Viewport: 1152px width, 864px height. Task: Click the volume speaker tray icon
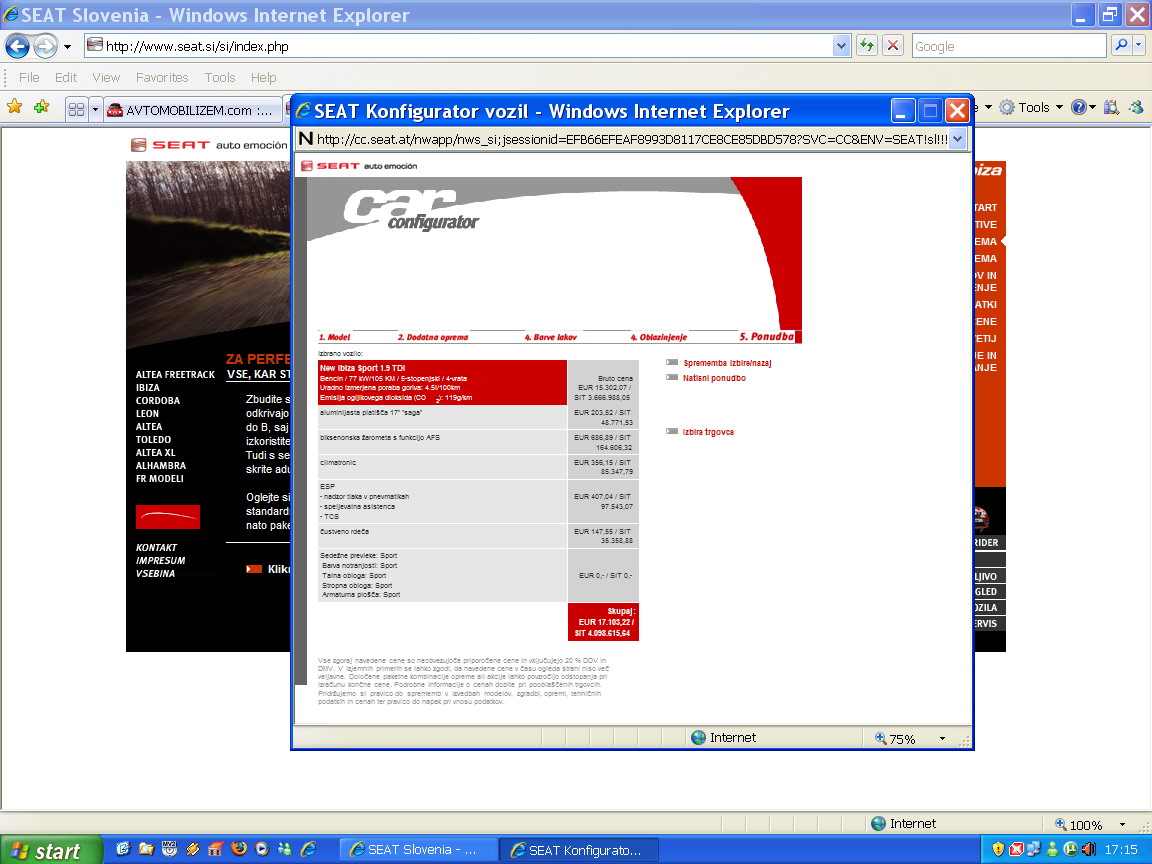coord(1089,849)
